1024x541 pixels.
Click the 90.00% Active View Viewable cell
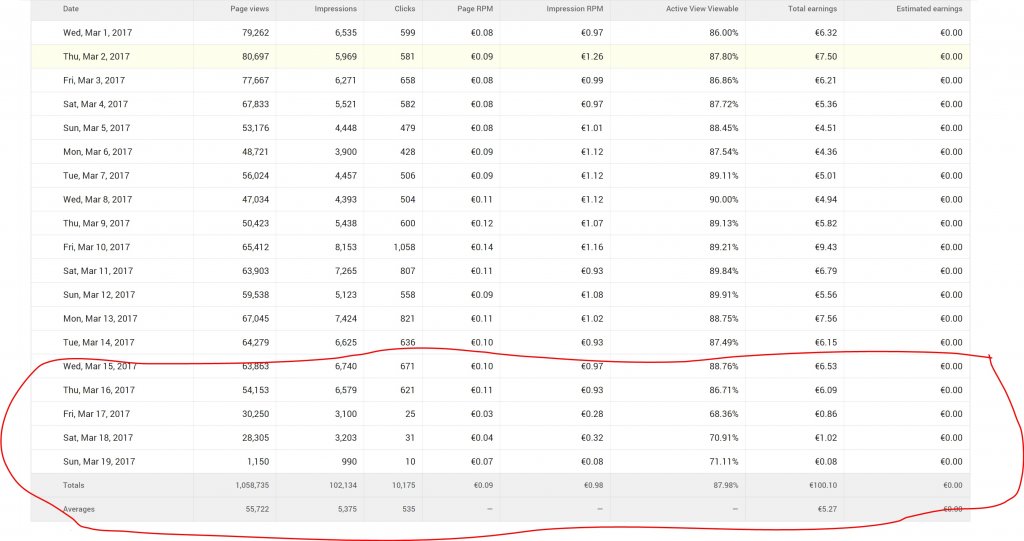[710, 199]
